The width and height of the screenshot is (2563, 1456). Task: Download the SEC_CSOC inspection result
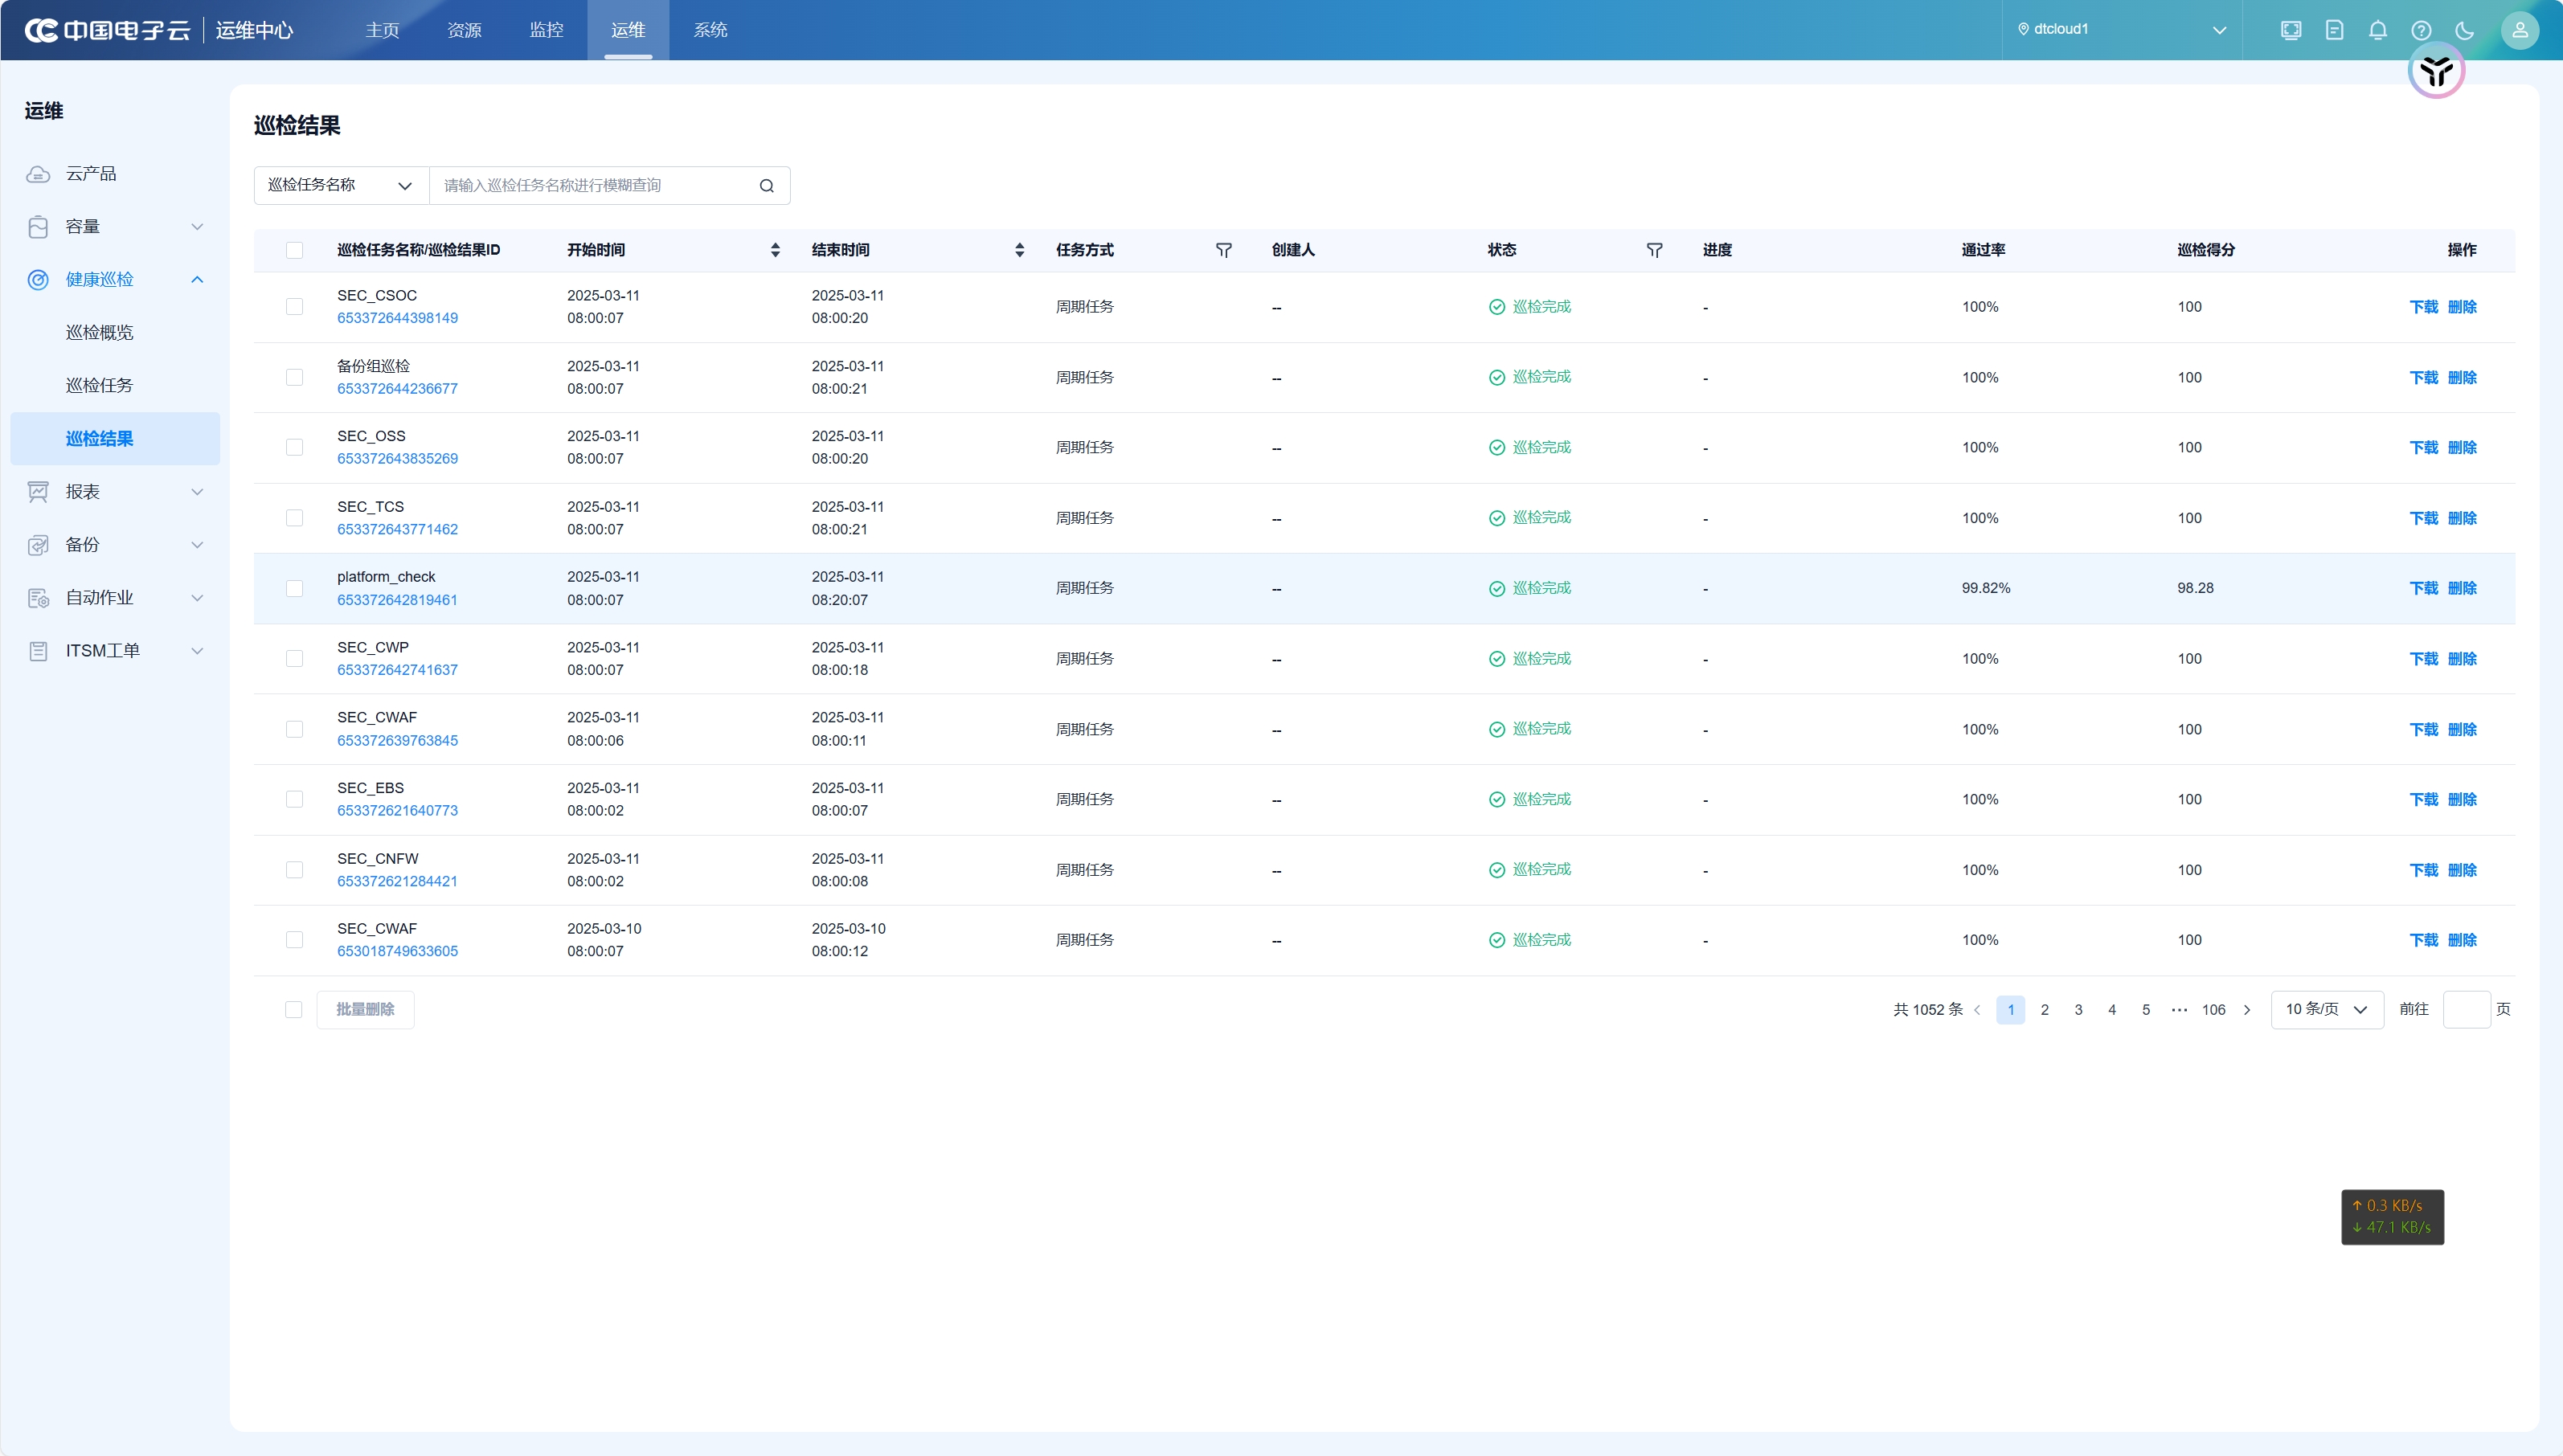tap(2423, 307)
